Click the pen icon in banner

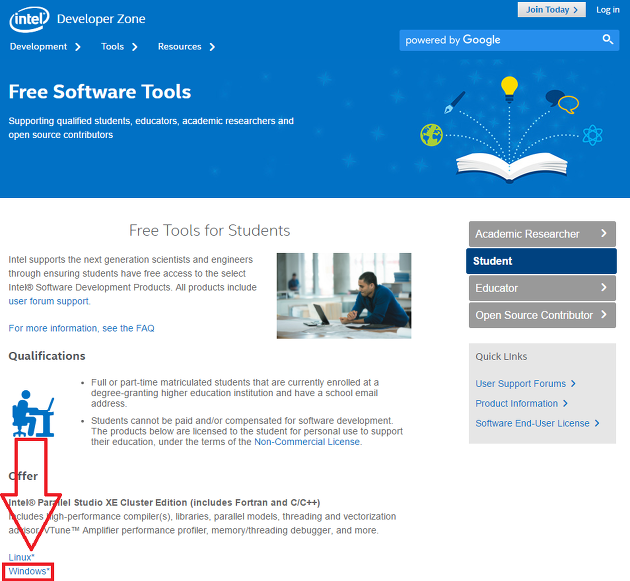click(x=454, y=102)
